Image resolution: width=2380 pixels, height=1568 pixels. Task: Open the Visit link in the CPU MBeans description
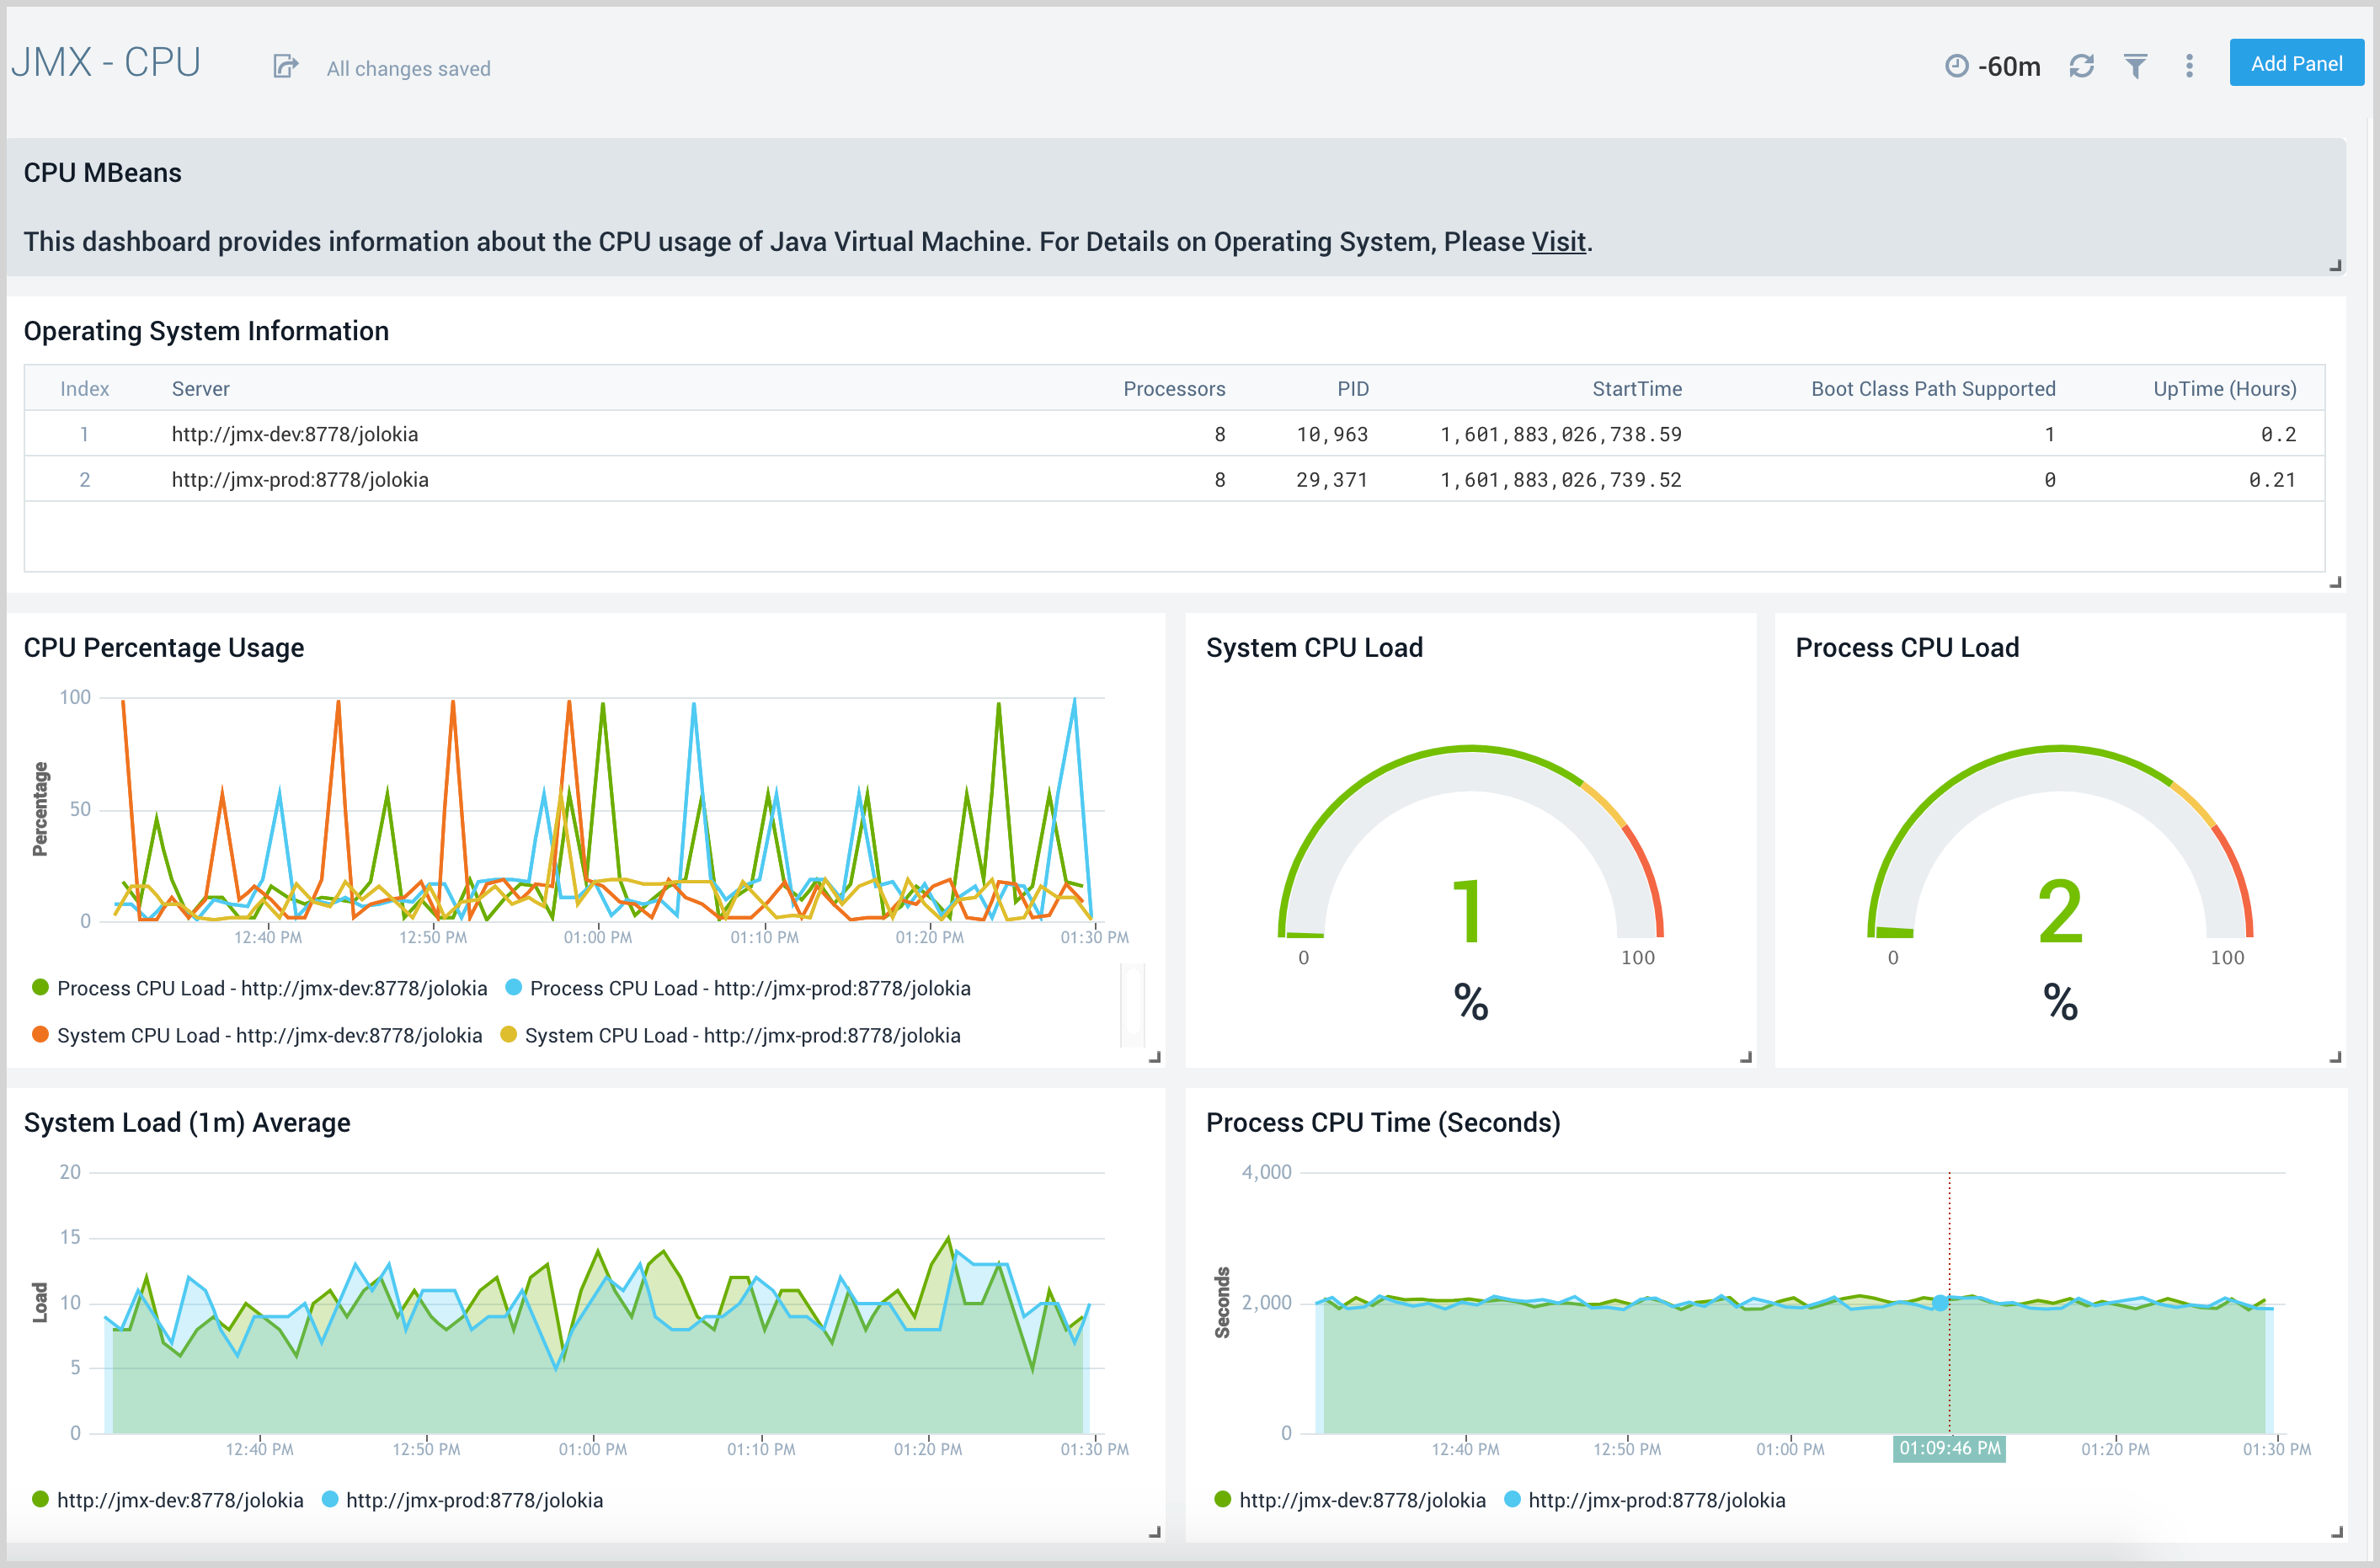1558,242
